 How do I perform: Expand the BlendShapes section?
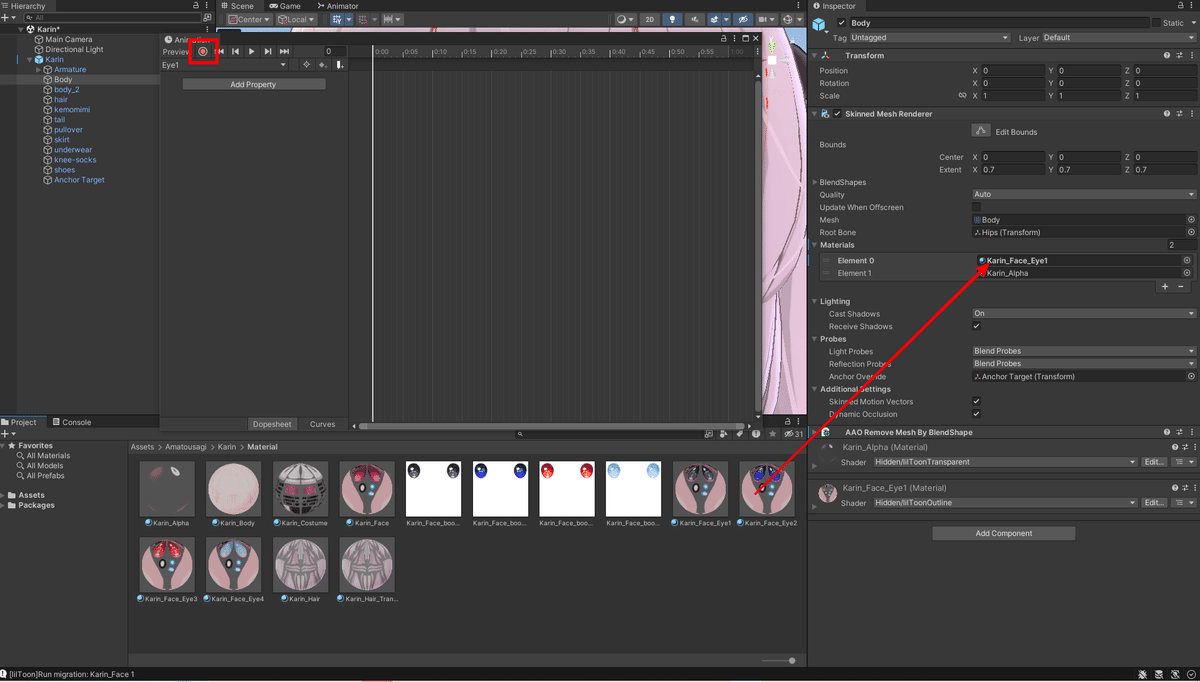point(816,182)
